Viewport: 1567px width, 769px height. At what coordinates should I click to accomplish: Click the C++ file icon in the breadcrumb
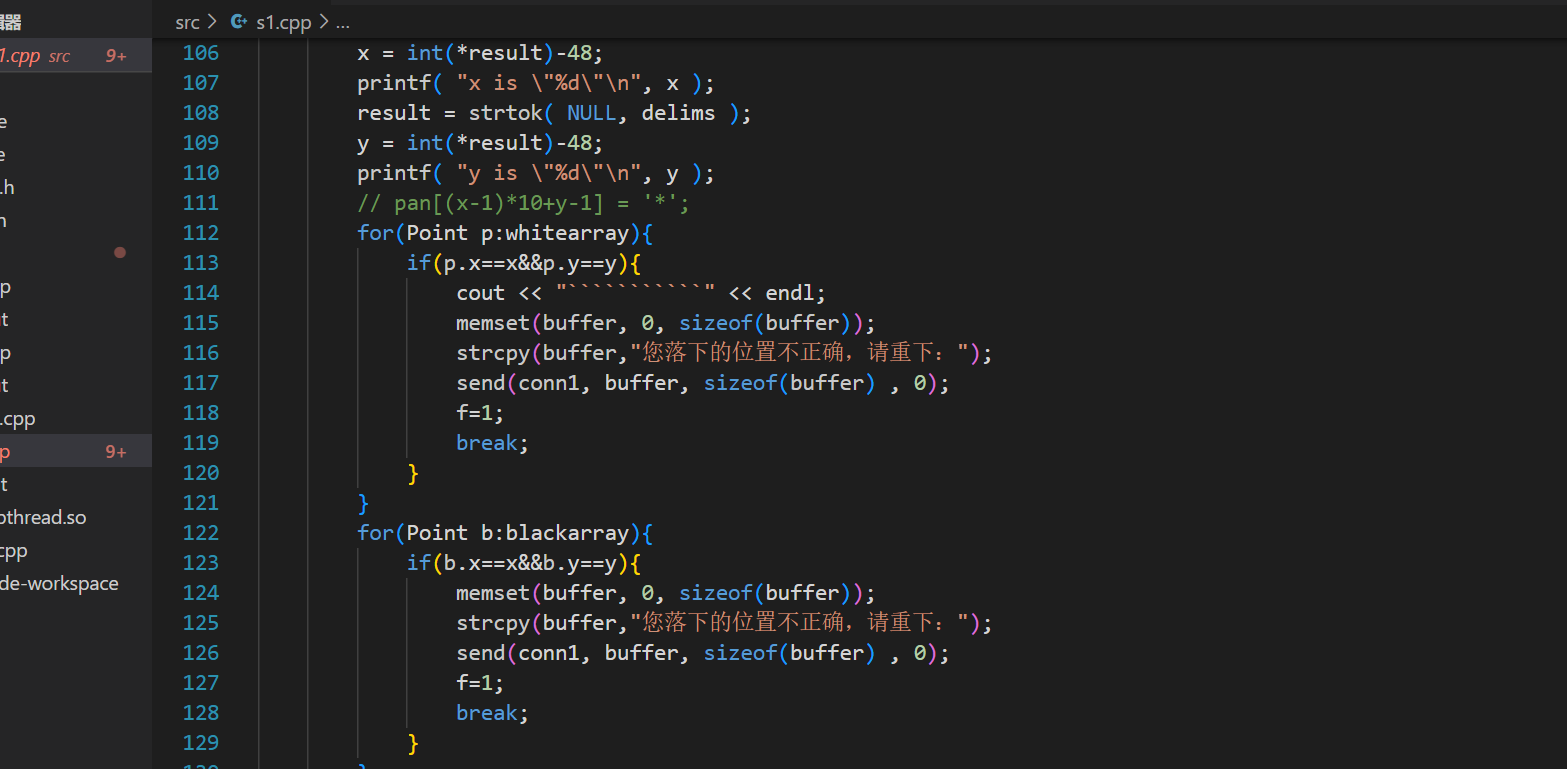(x=239, y=22)
